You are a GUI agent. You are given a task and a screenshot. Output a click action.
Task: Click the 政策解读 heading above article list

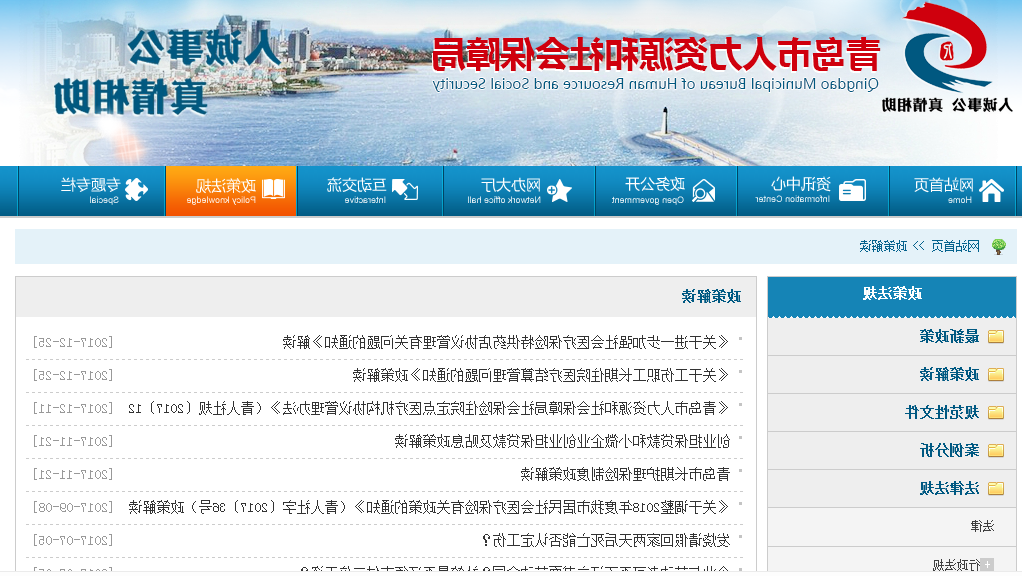(711, 296)
